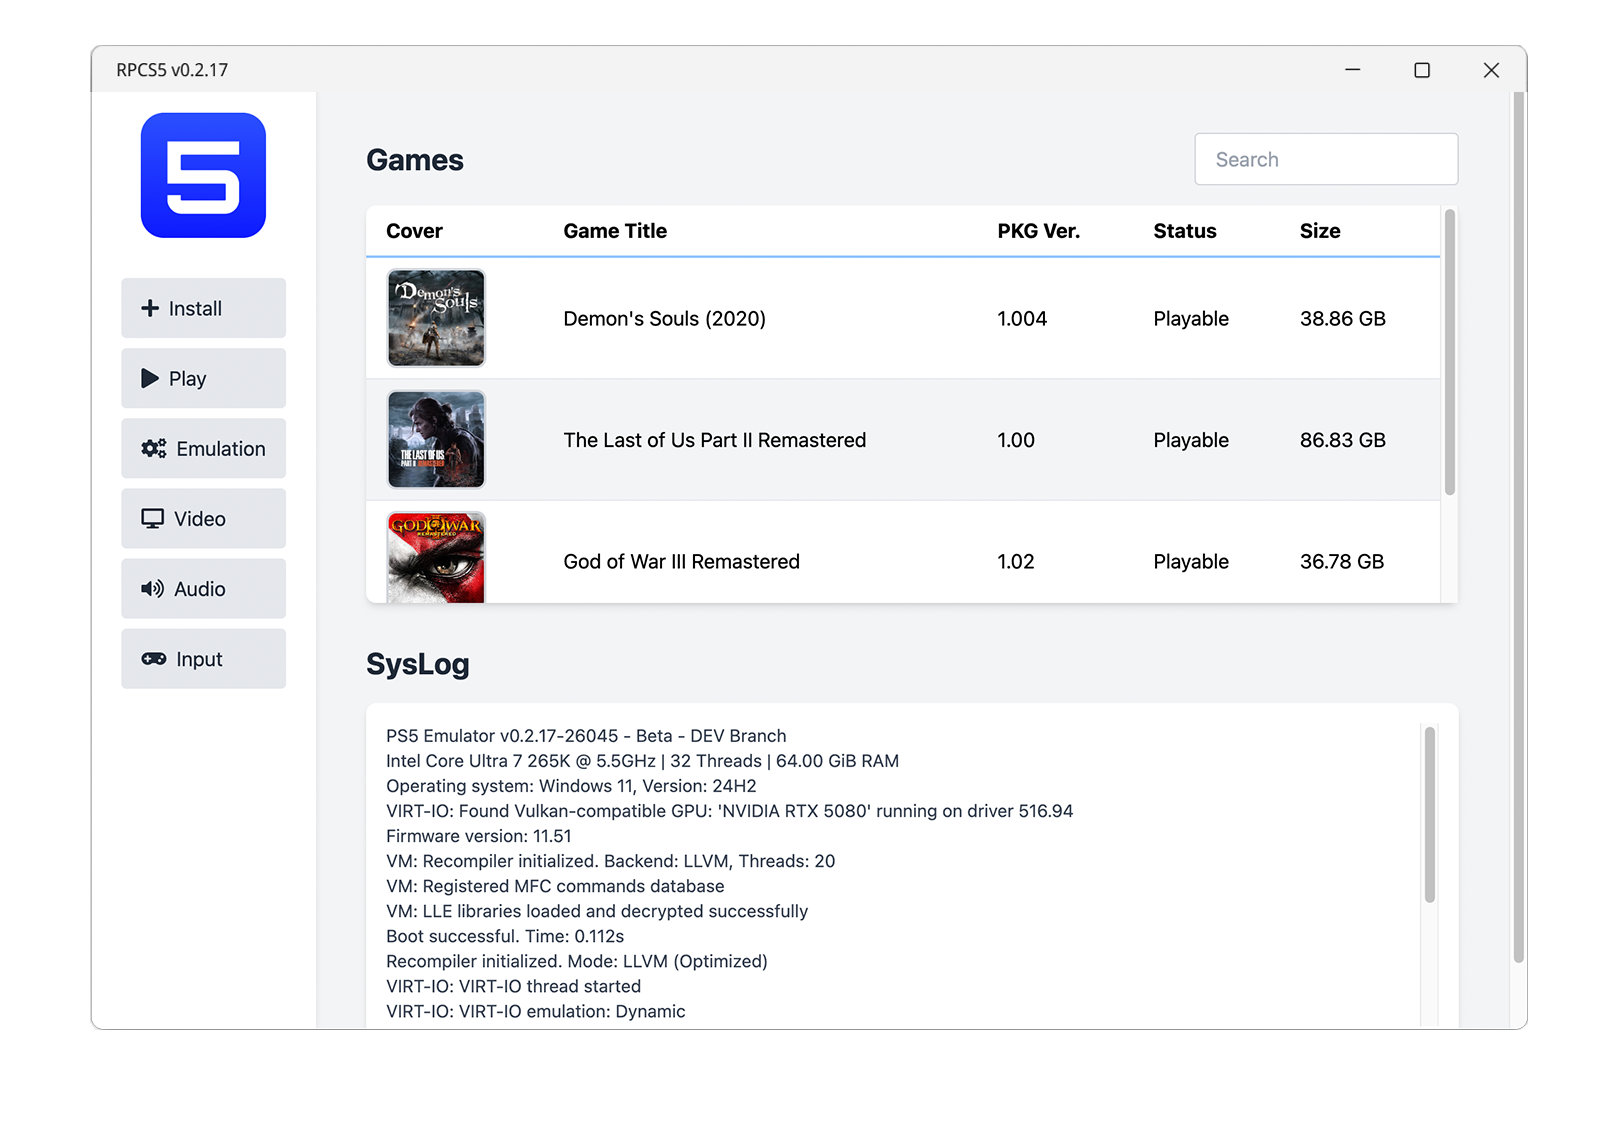Open Emulation settings via the gear icon

(x=152, y=448)
